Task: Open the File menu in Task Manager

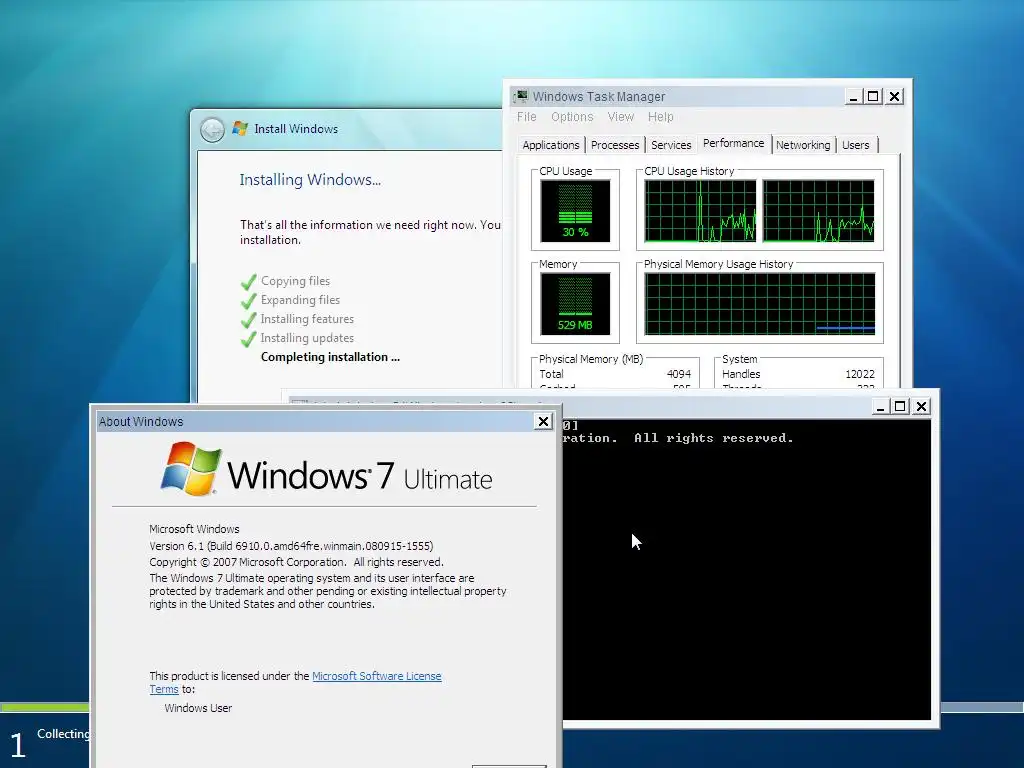Action: pyautogui.click(x=526, y=117)
